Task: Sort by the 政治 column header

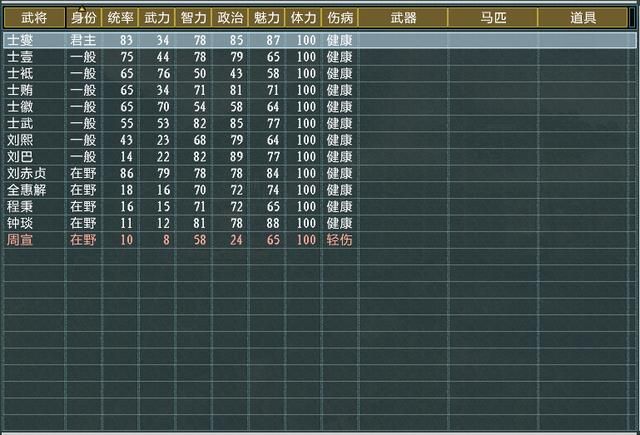Action: (x=230, y=18)
